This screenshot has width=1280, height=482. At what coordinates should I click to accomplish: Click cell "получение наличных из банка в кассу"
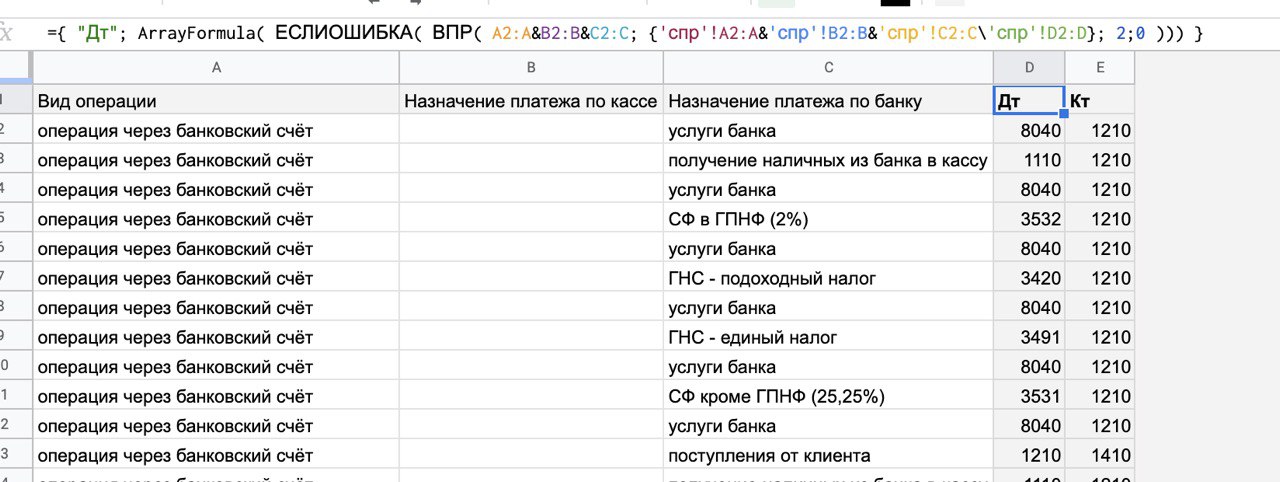828,160
